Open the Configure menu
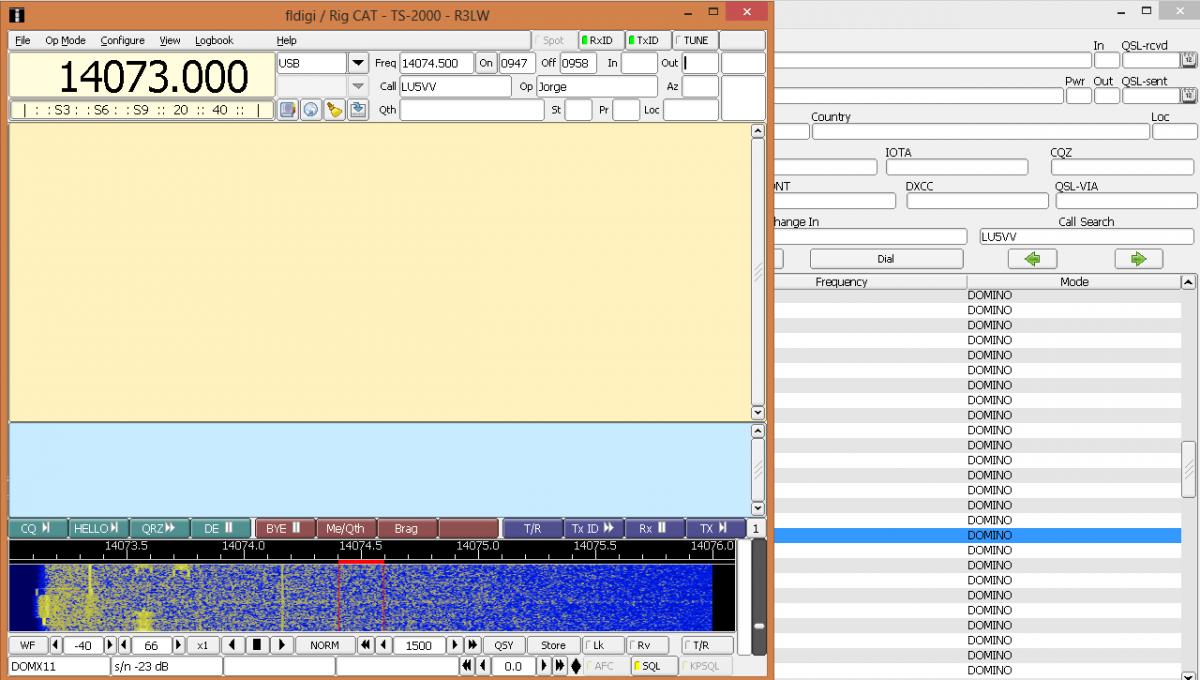Screen dimensions: 1200x680 coord(122,41)
